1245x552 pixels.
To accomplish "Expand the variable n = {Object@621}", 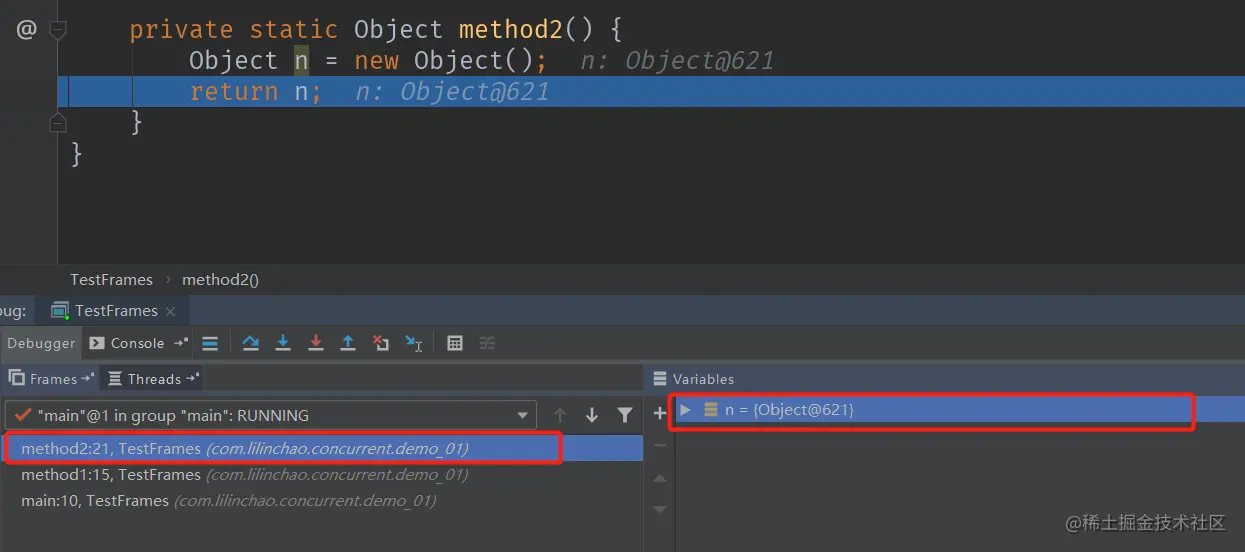I will [685, 410].
